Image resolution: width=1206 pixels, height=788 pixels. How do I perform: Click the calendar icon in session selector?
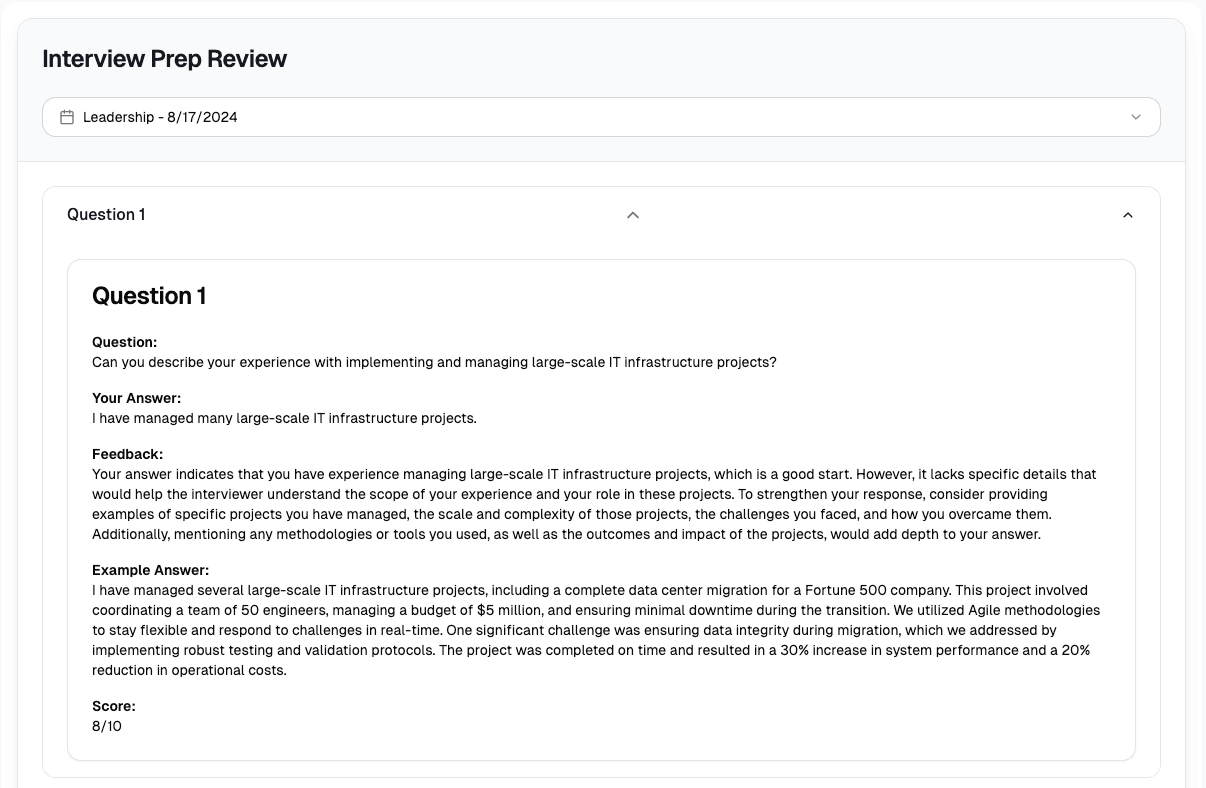(x=67, y=117)
